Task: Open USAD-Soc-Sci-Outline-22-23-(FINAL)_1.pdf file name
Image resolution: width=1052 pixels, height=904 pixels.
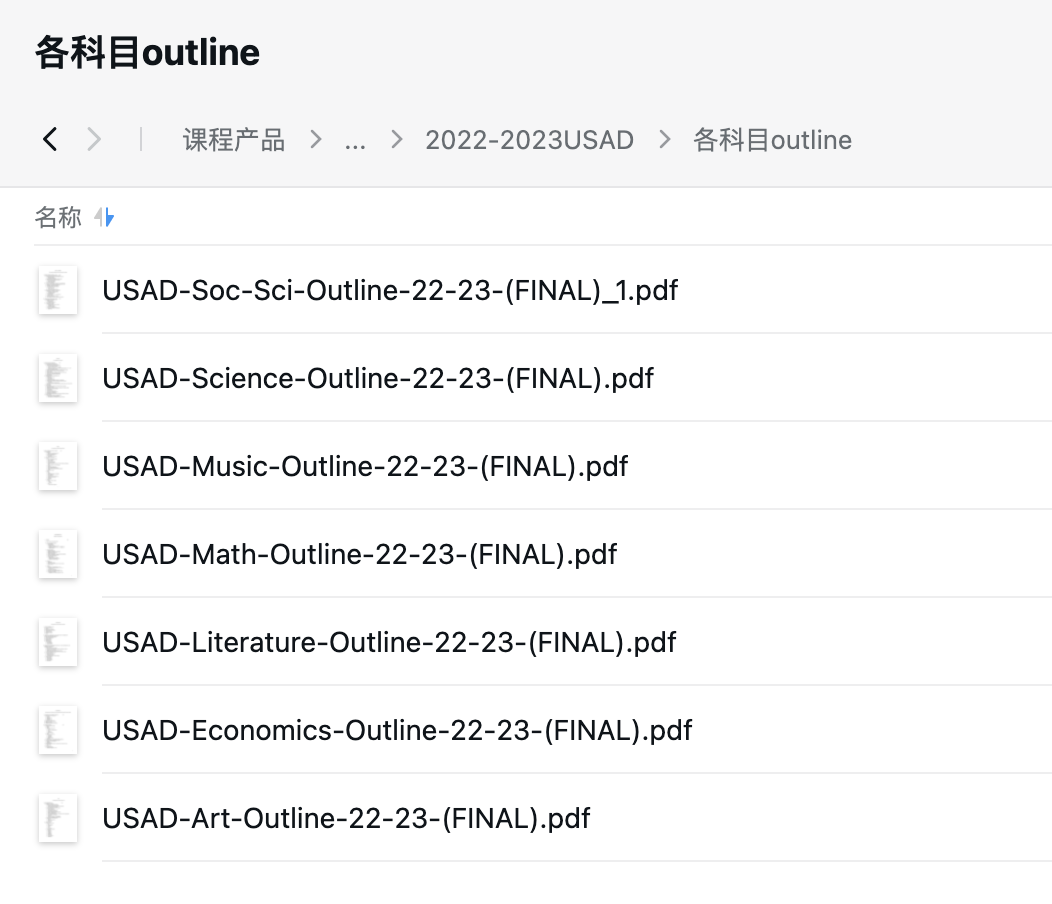Action: click(390, 291)
